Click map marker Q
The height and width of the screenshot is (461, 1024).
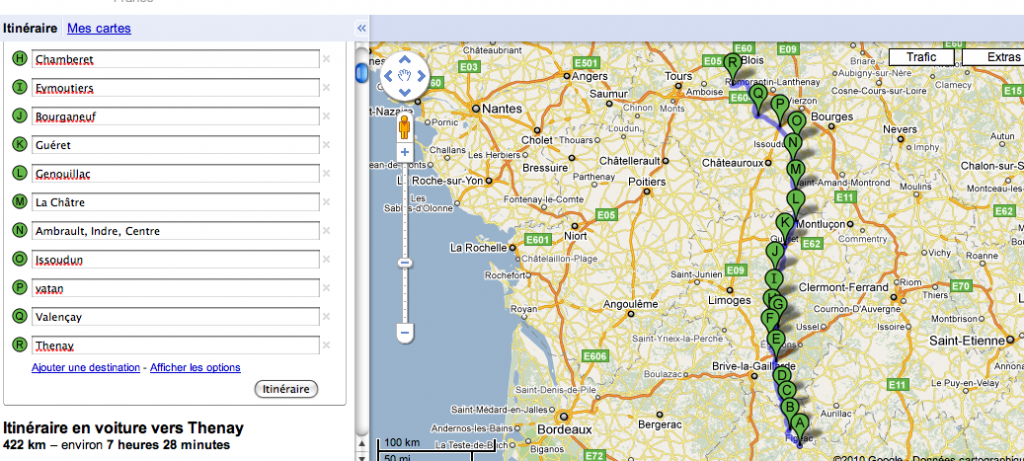(758, 97)
